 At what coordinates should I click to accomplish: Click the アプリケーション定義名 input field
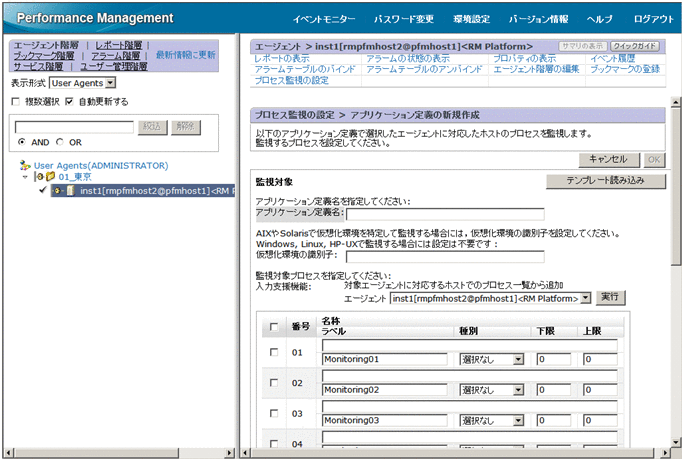(x=444, y=213)
